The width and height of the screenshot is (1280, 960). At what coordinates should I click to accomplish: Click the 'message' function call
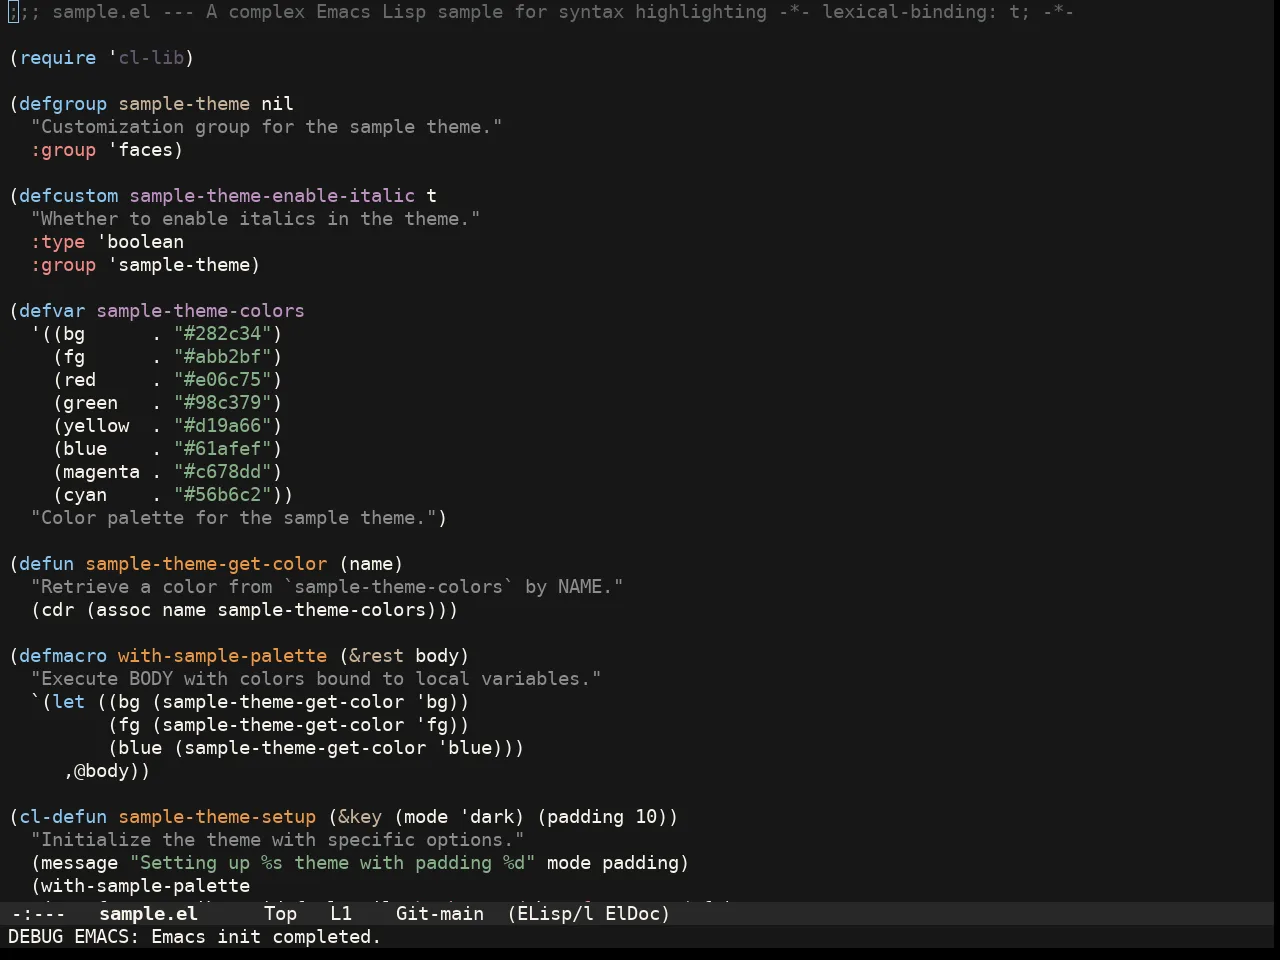[x=80, y=863]
